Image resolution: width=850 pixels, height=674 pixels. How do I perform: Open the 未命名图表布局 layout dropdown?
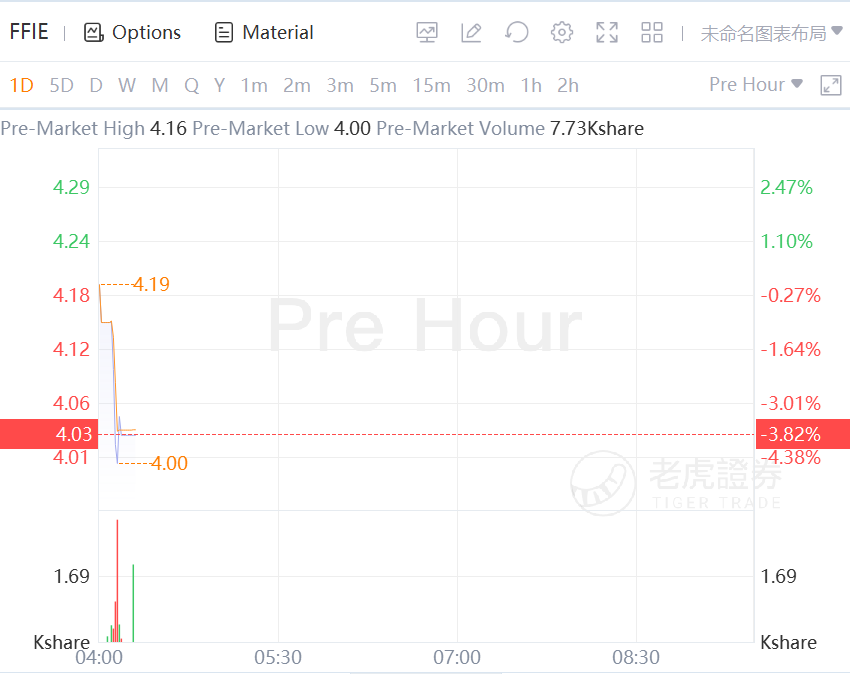[770, 33]
